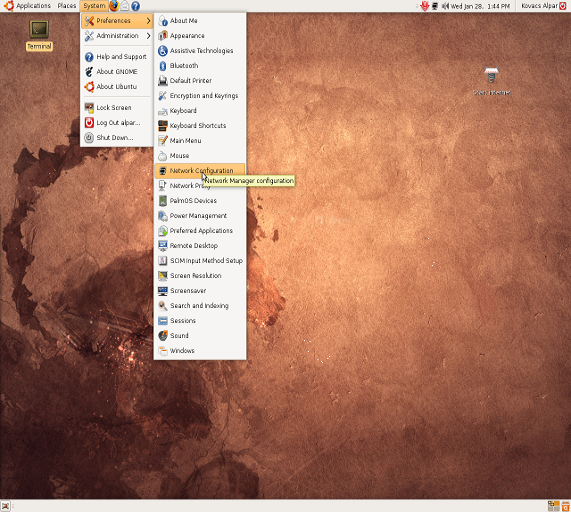
Task: Select Network Configuration from Preferences
Action: point(200,170)
